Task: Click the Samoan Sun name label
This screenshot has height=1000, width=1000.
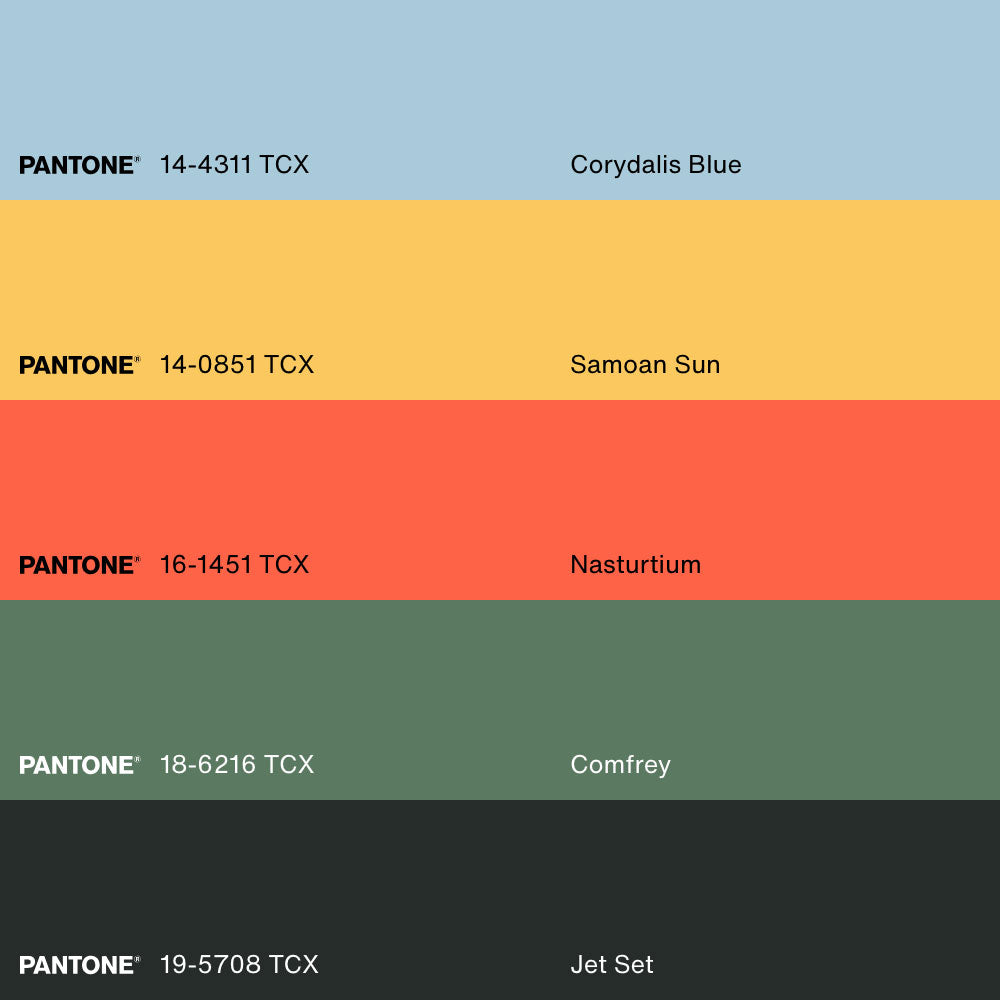Action: [x=645, y=365]
